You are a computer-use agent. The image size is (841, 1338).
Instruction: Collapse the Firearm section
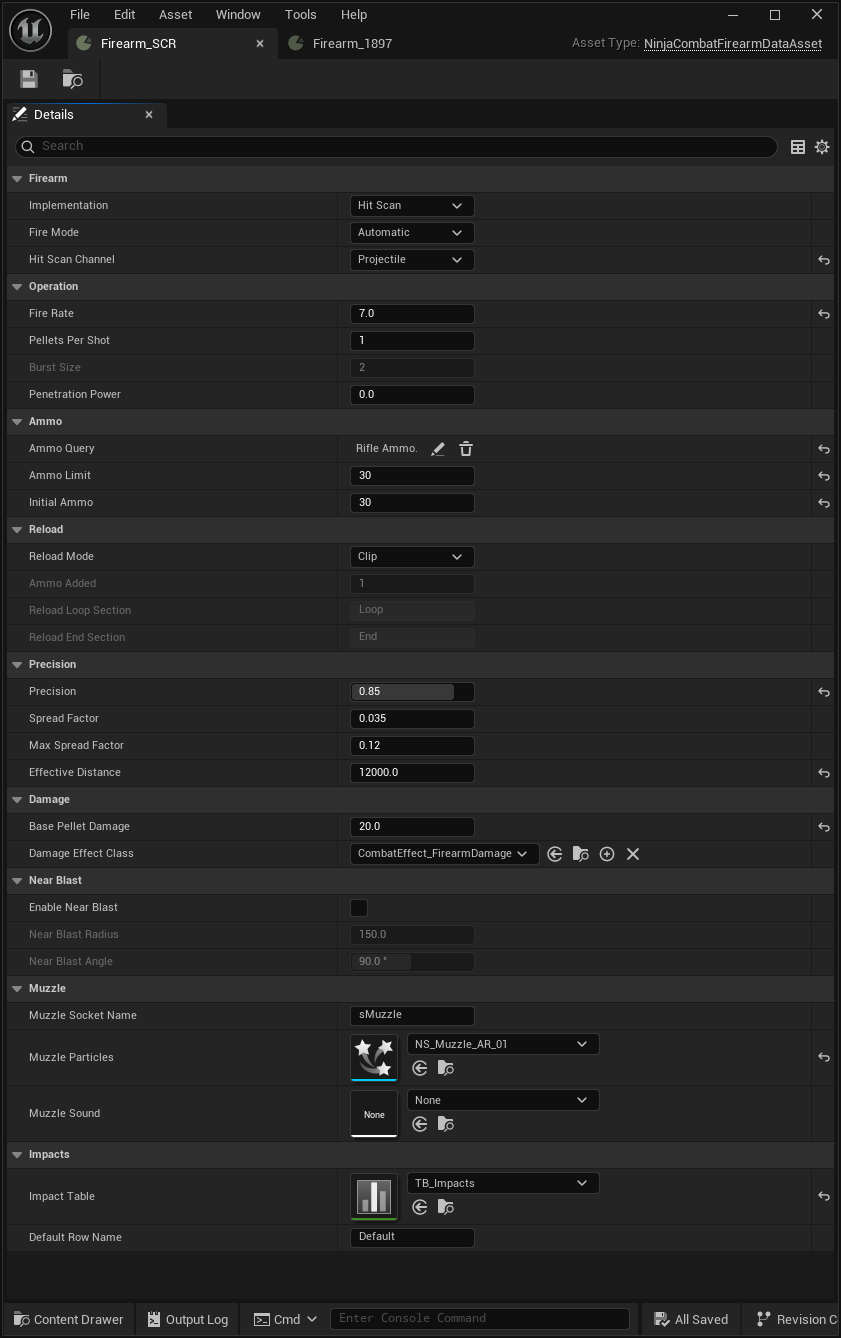click(17, 179)
